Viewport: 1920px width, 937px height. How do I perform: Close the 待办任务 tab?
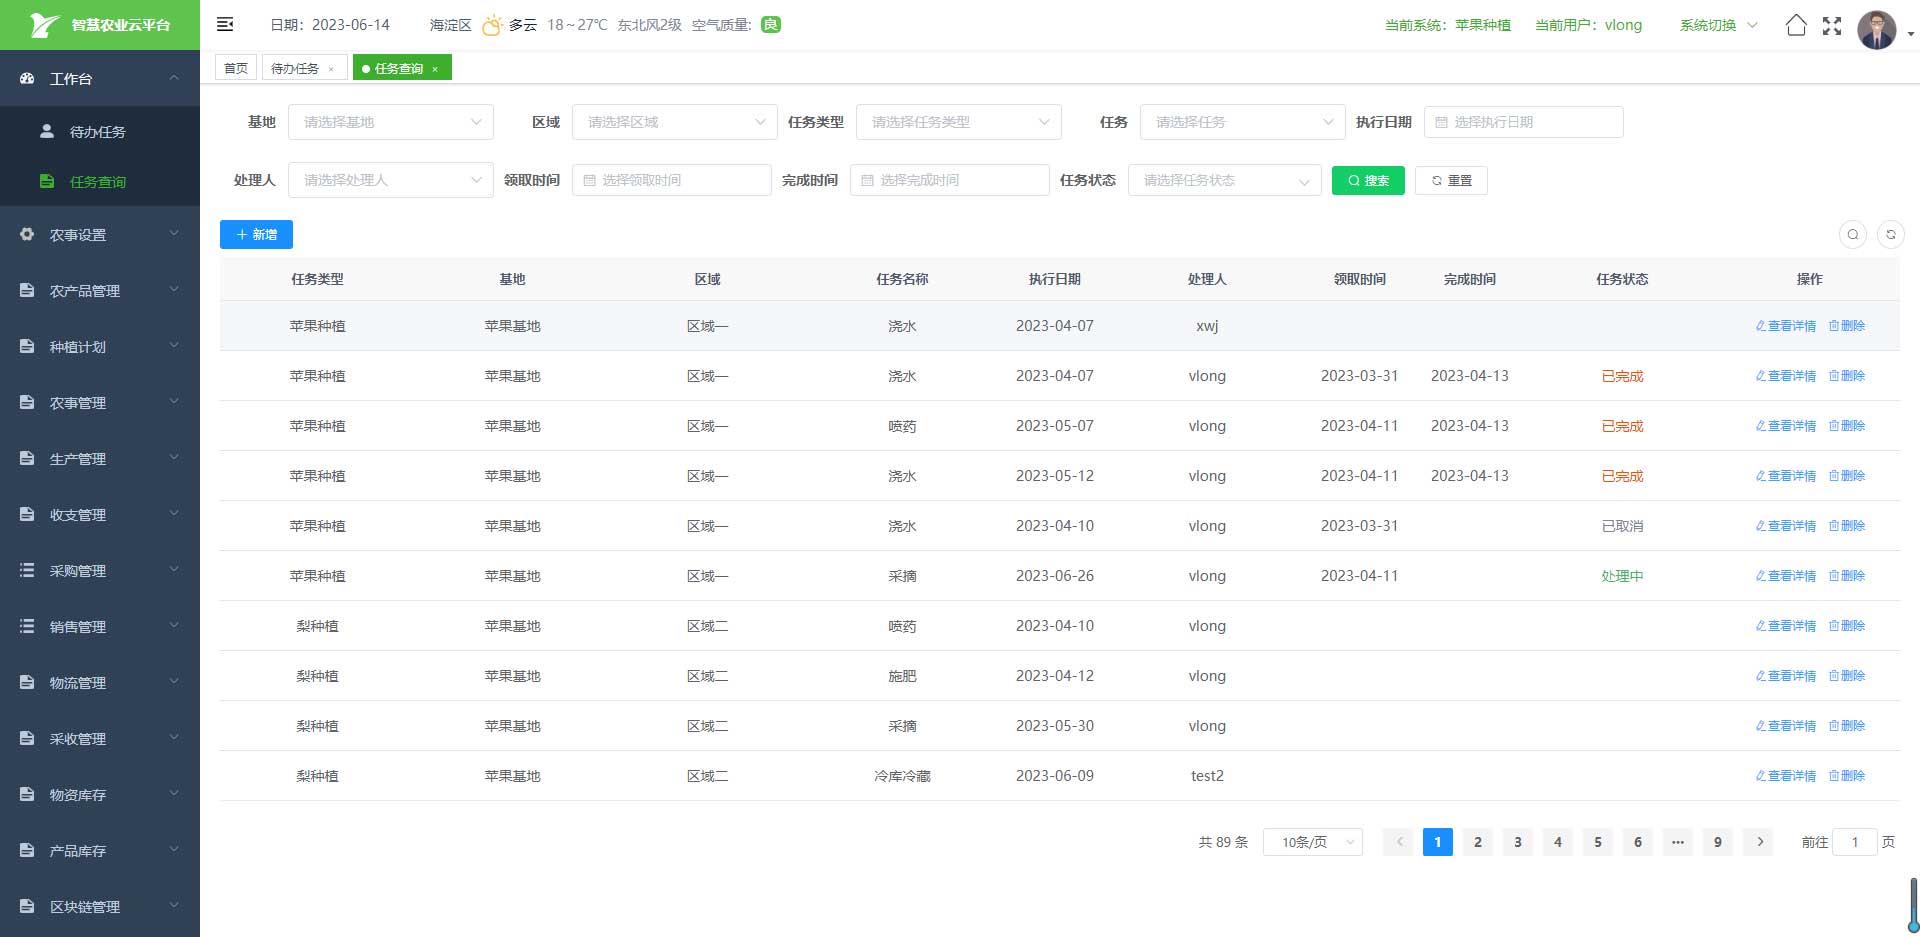(331, 69)
